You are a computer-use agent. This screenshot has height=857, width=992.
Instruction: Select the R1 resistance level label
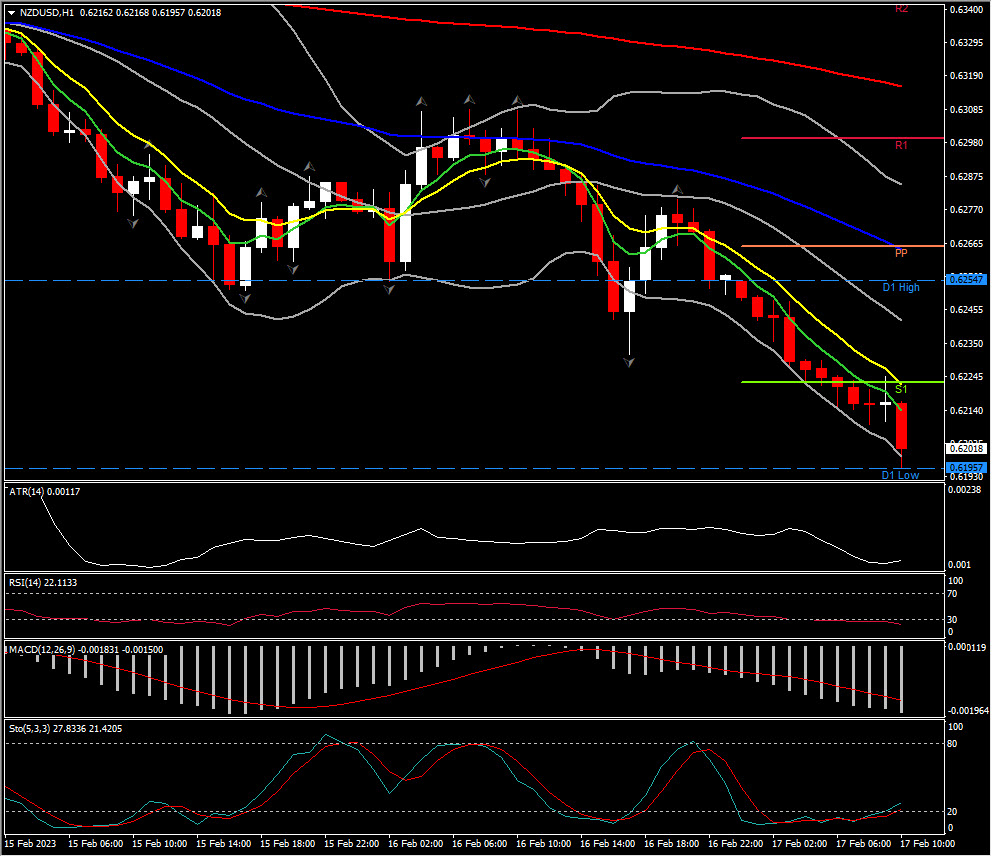900,146
